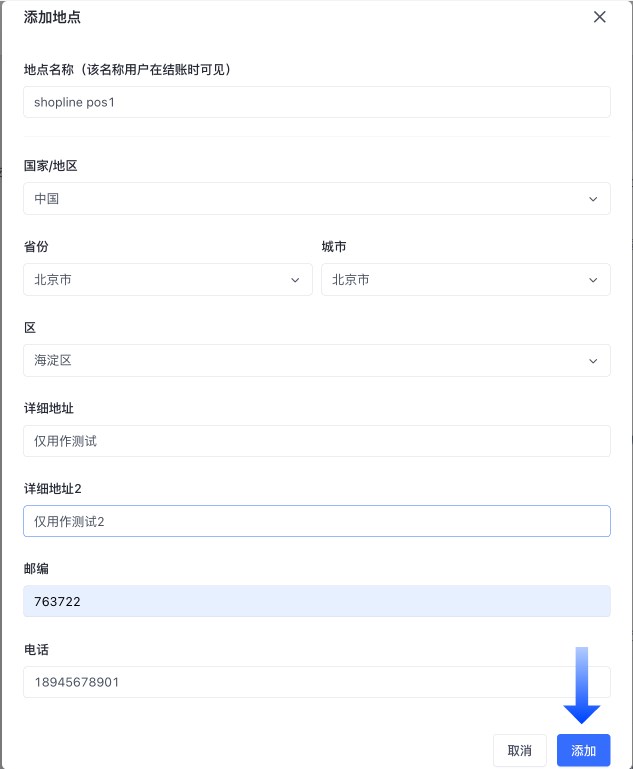633x769 pixels.
Task: Open the district selector showing 海淀区
Action: (300, 361)
